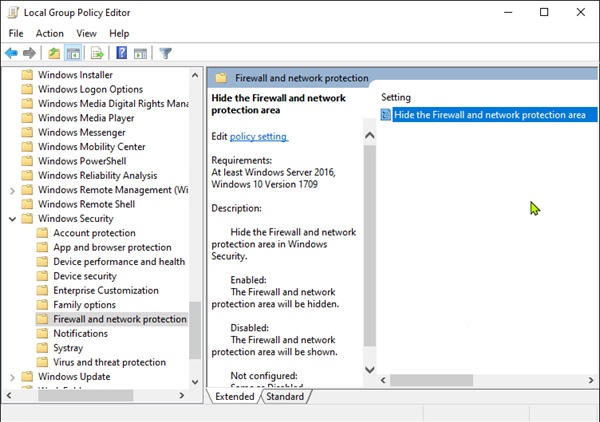Switch to the Extended tab

[x=235, y=396]
